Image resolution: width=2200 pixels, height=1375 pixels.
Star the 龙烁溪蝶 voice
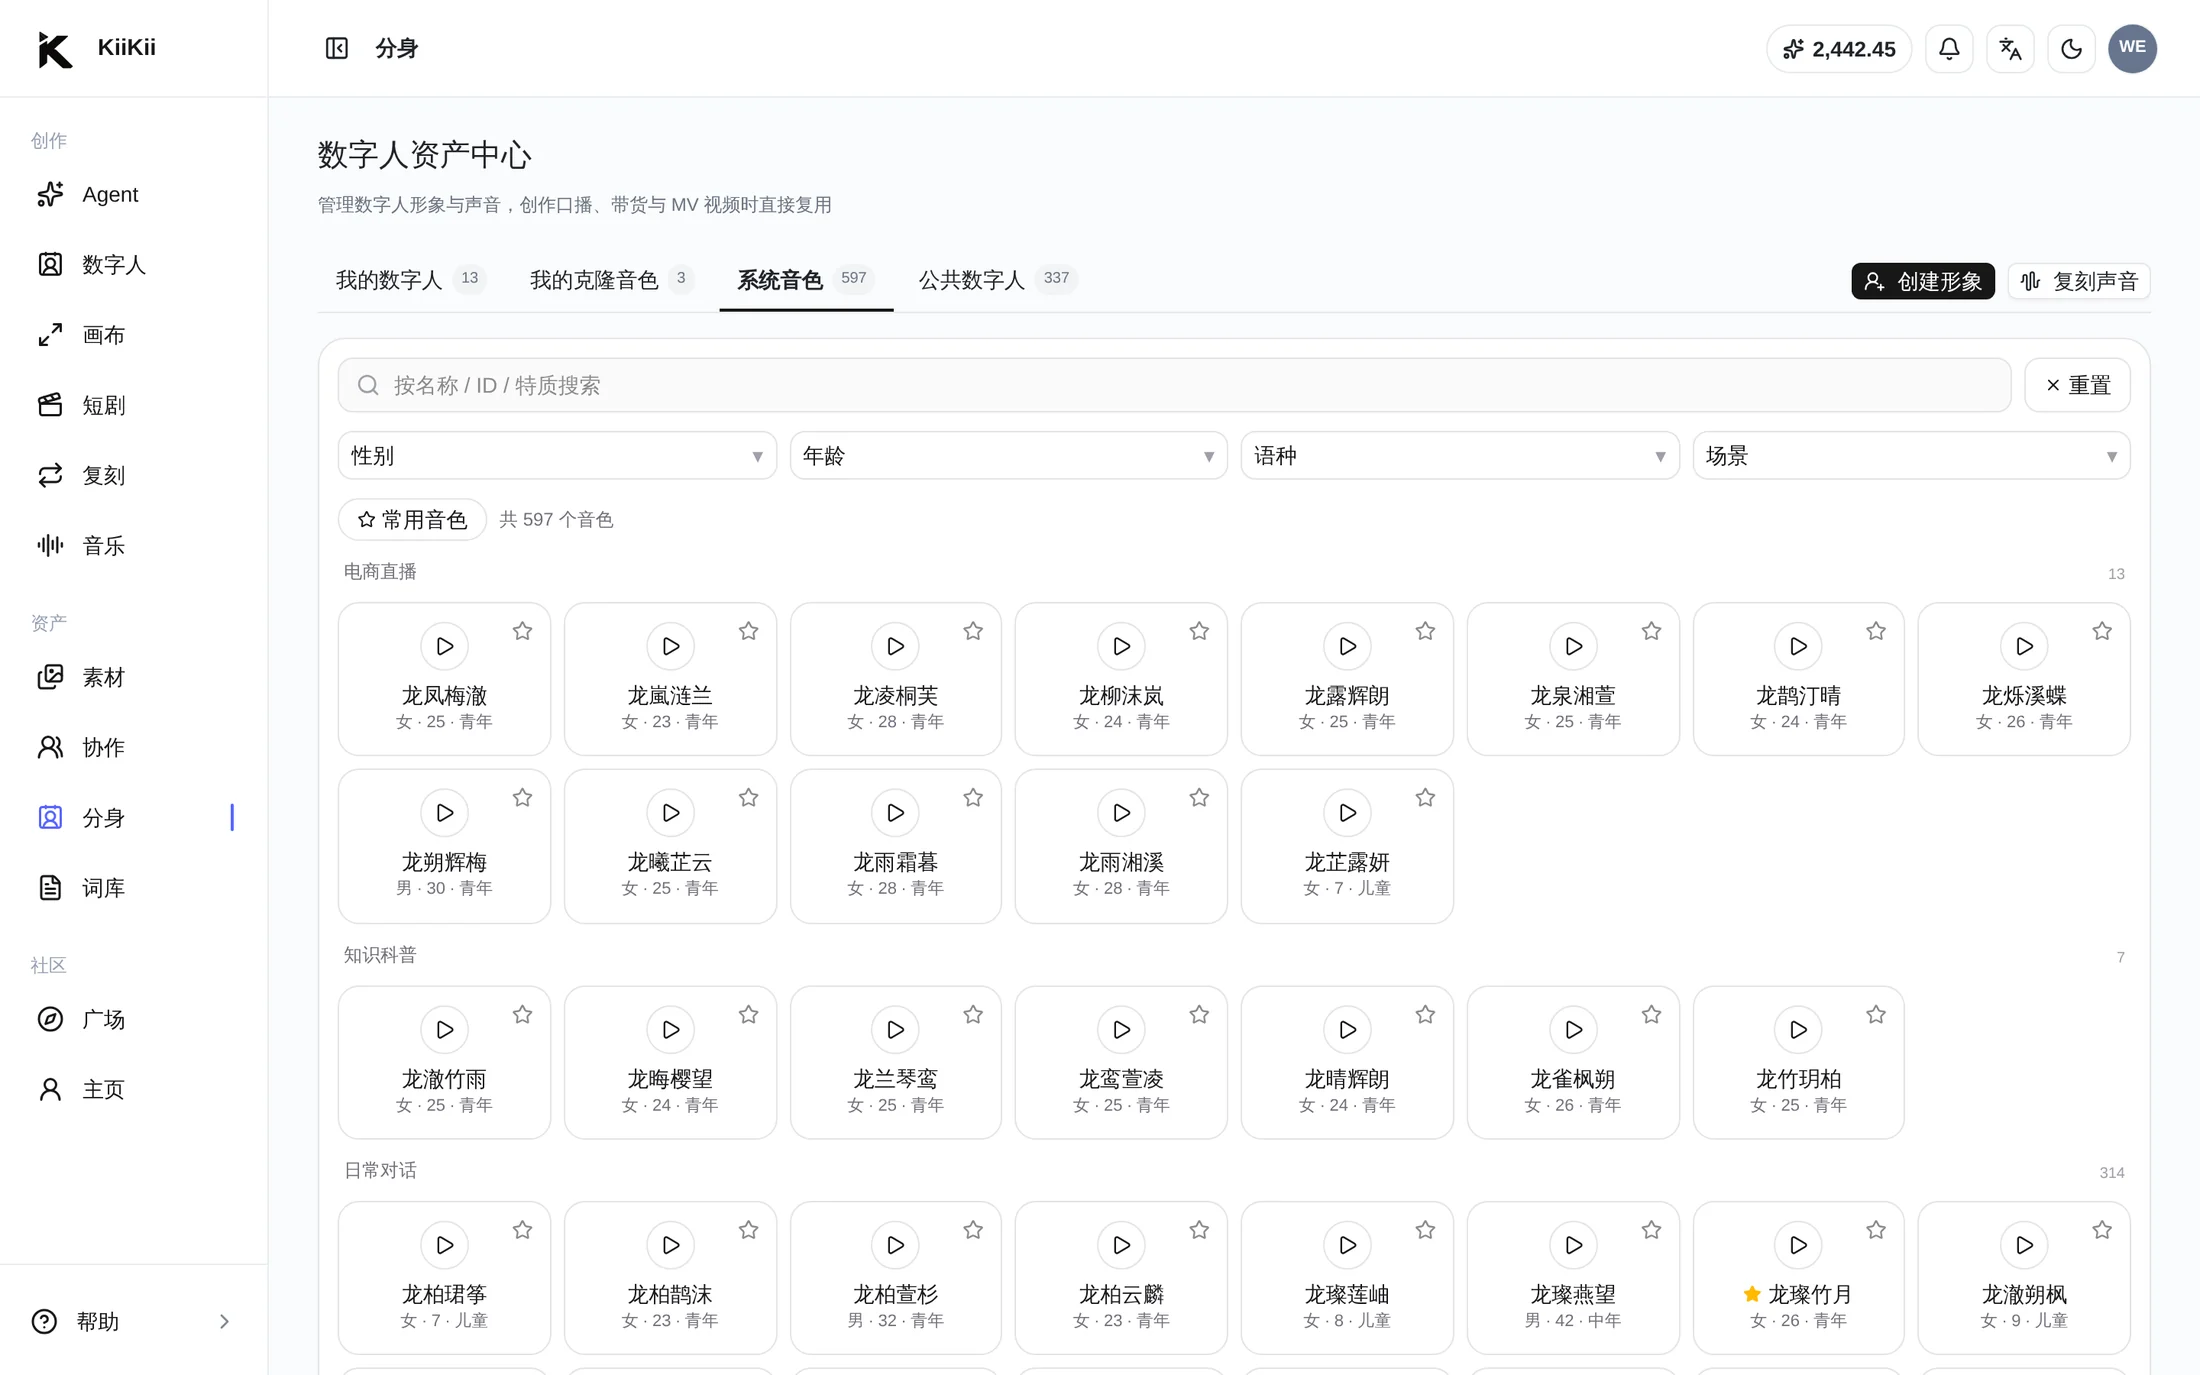pos(2102,631)
